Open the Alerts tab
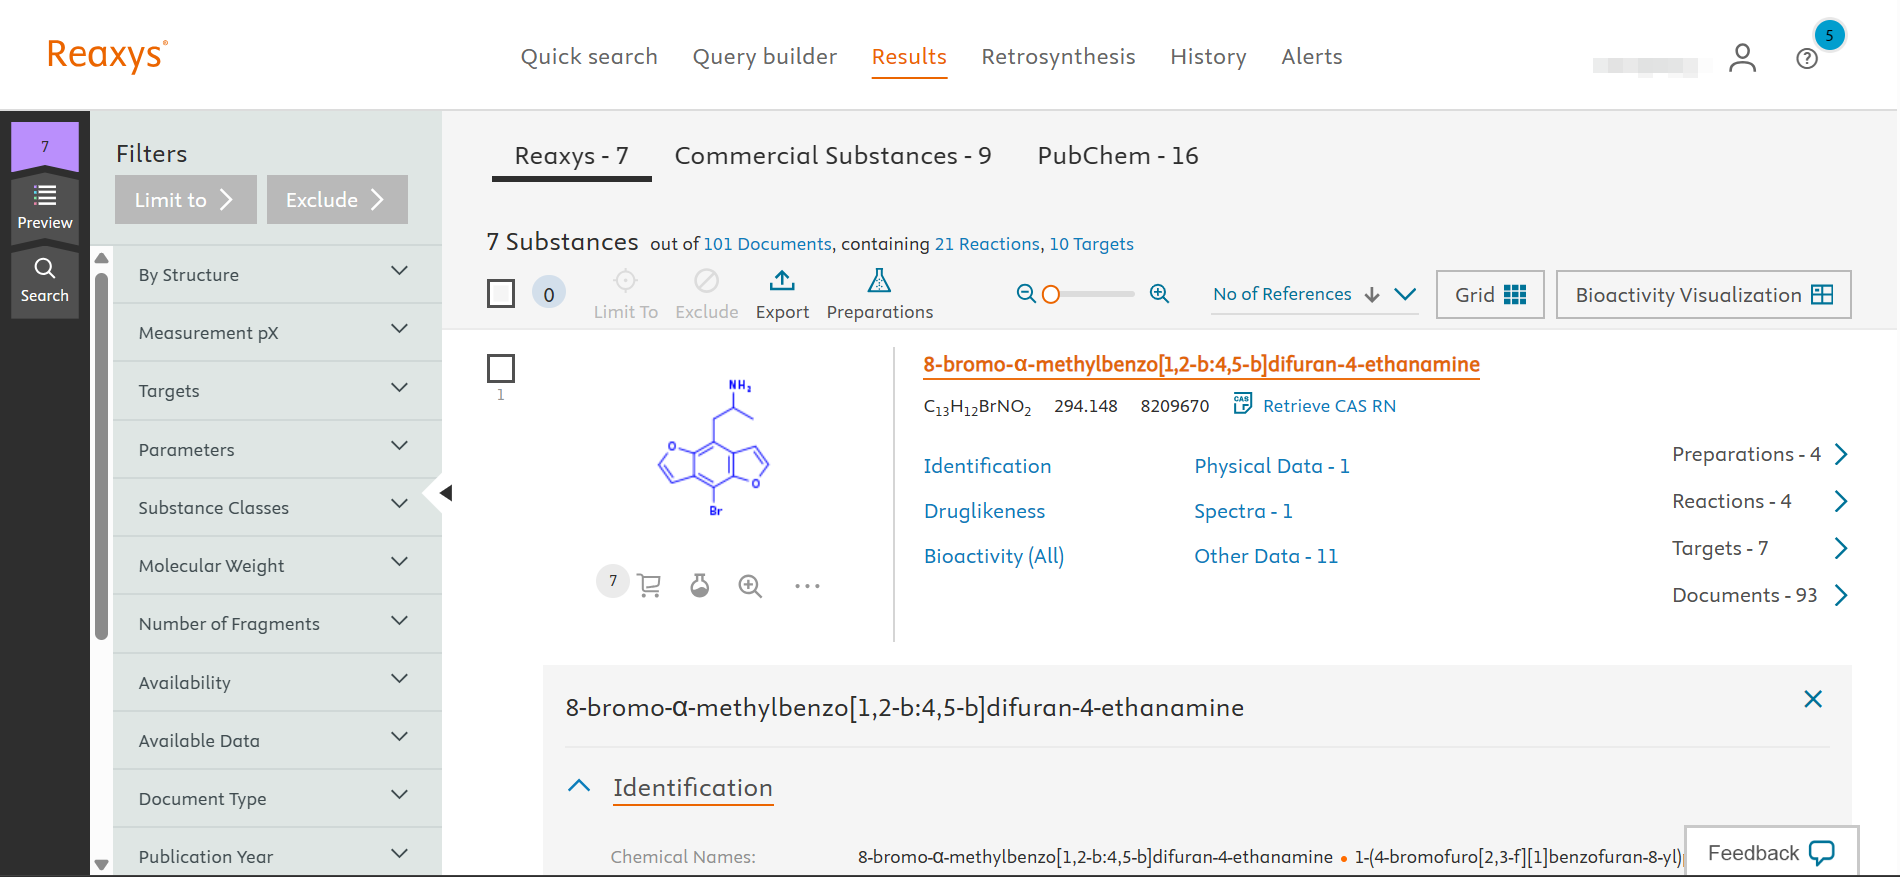The width and height of the screenshot is (1900, 877). 1312,57
